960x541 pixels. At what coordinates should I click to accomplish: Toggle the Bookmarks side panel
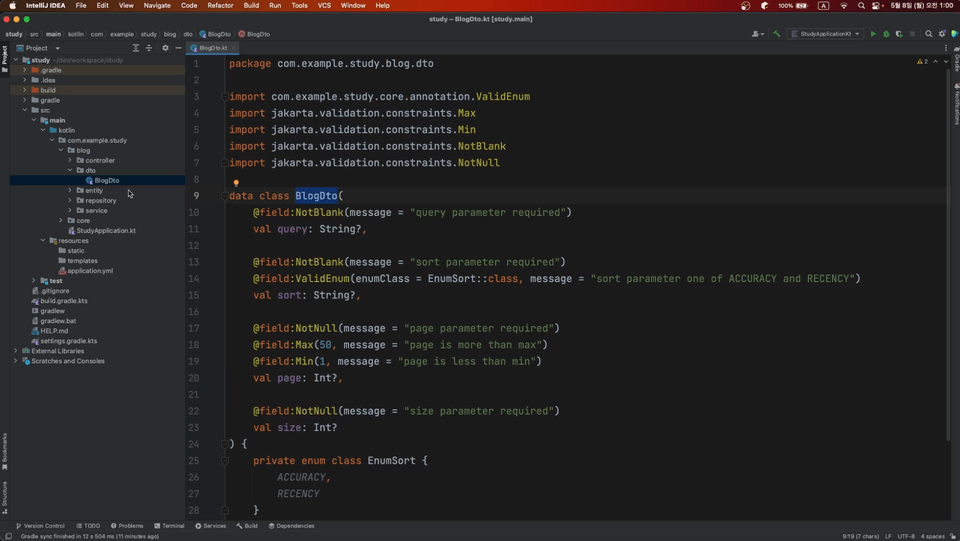pos(4,452)
